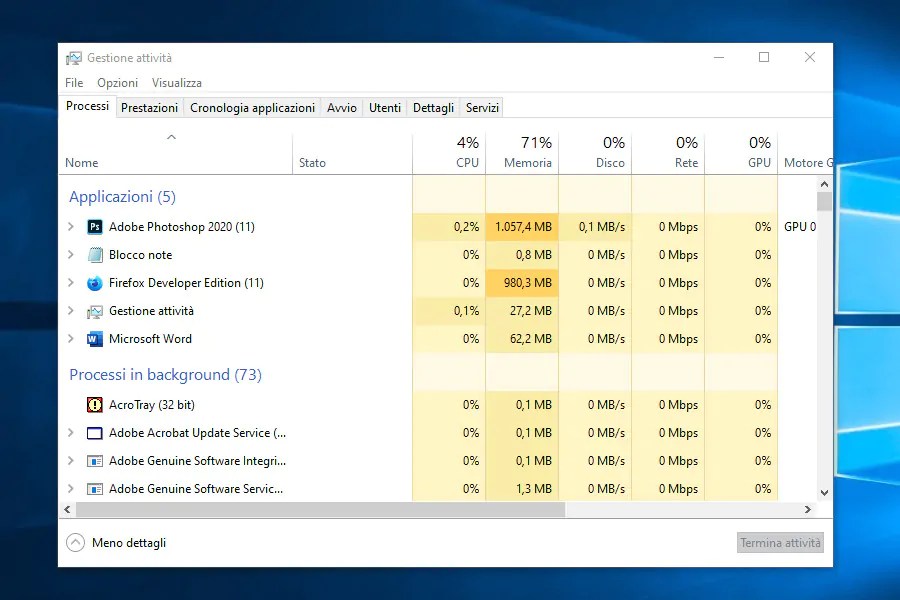
Task: Click the vertical scrollbar thumb
Action: click(x=824, y=202)
